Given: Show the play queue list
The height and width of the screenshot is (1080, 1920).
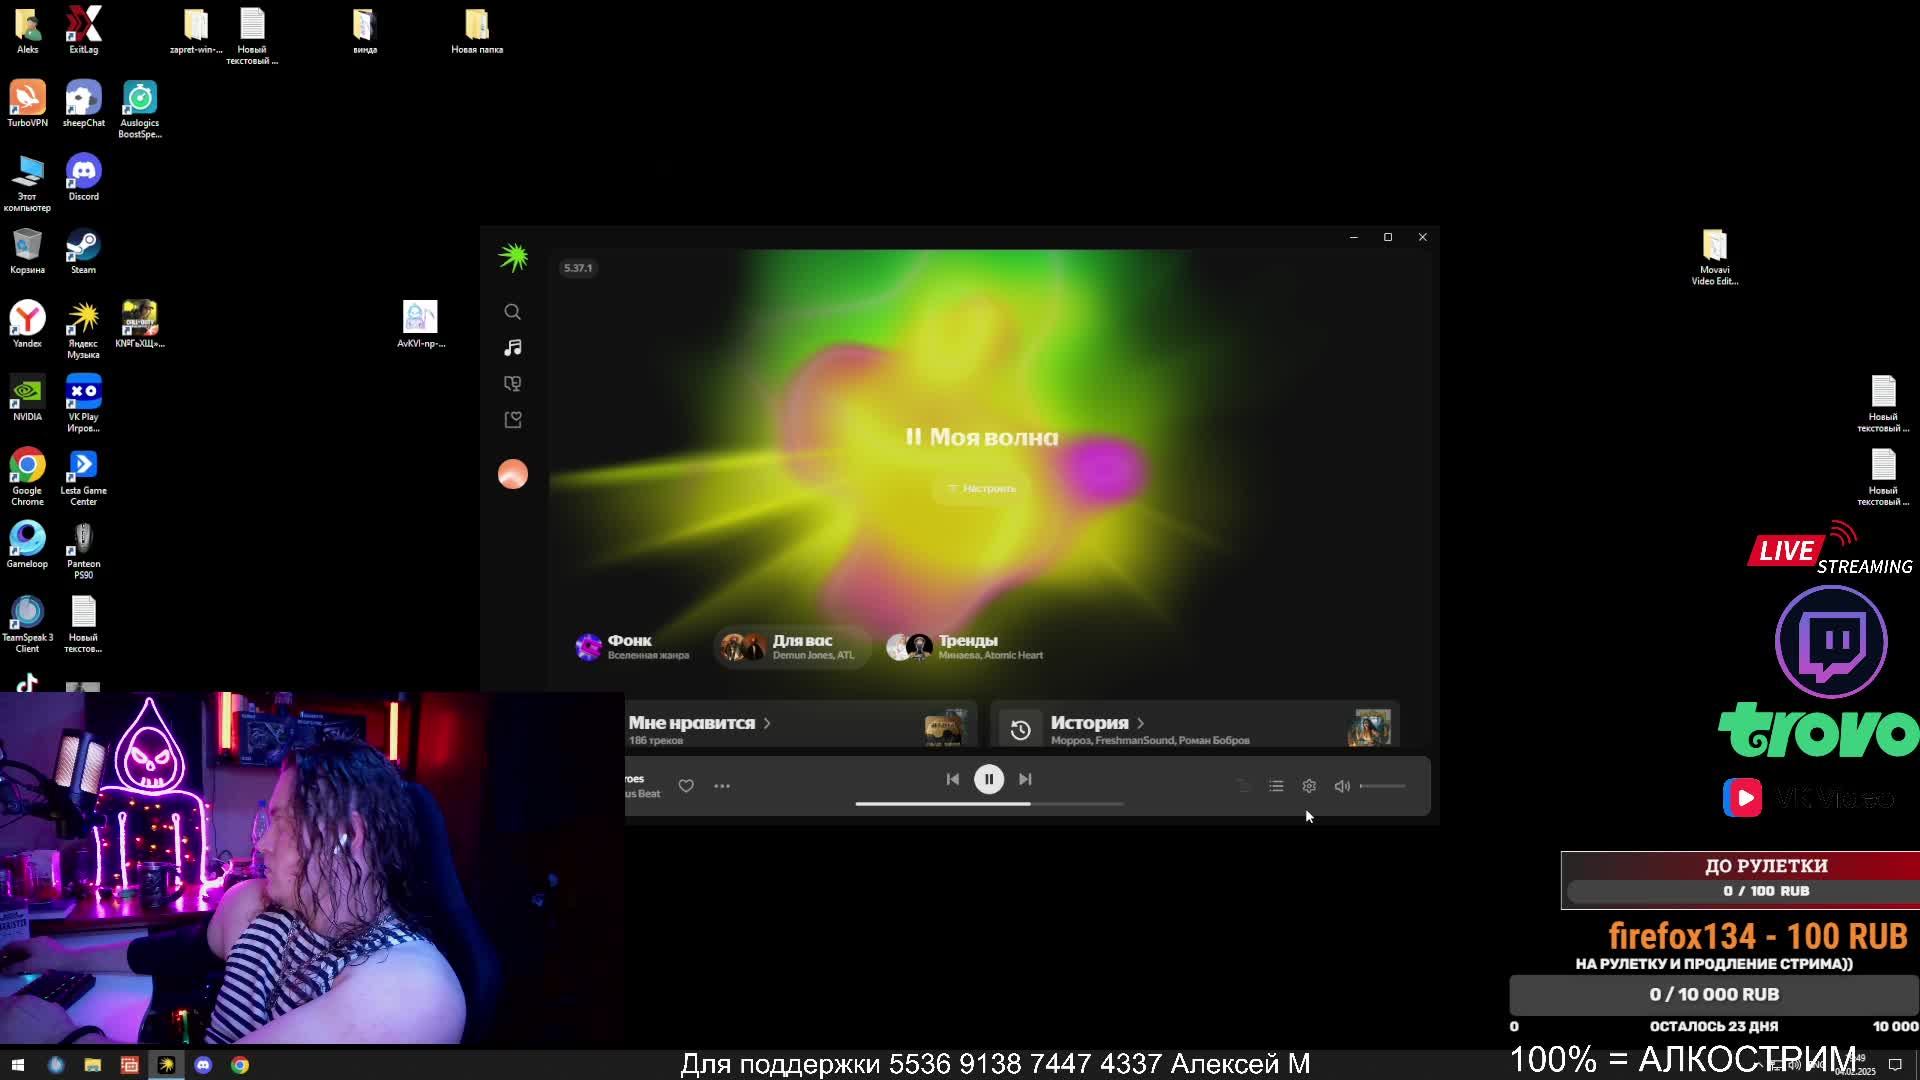Looking at the screenshot, I should 1276,786.
